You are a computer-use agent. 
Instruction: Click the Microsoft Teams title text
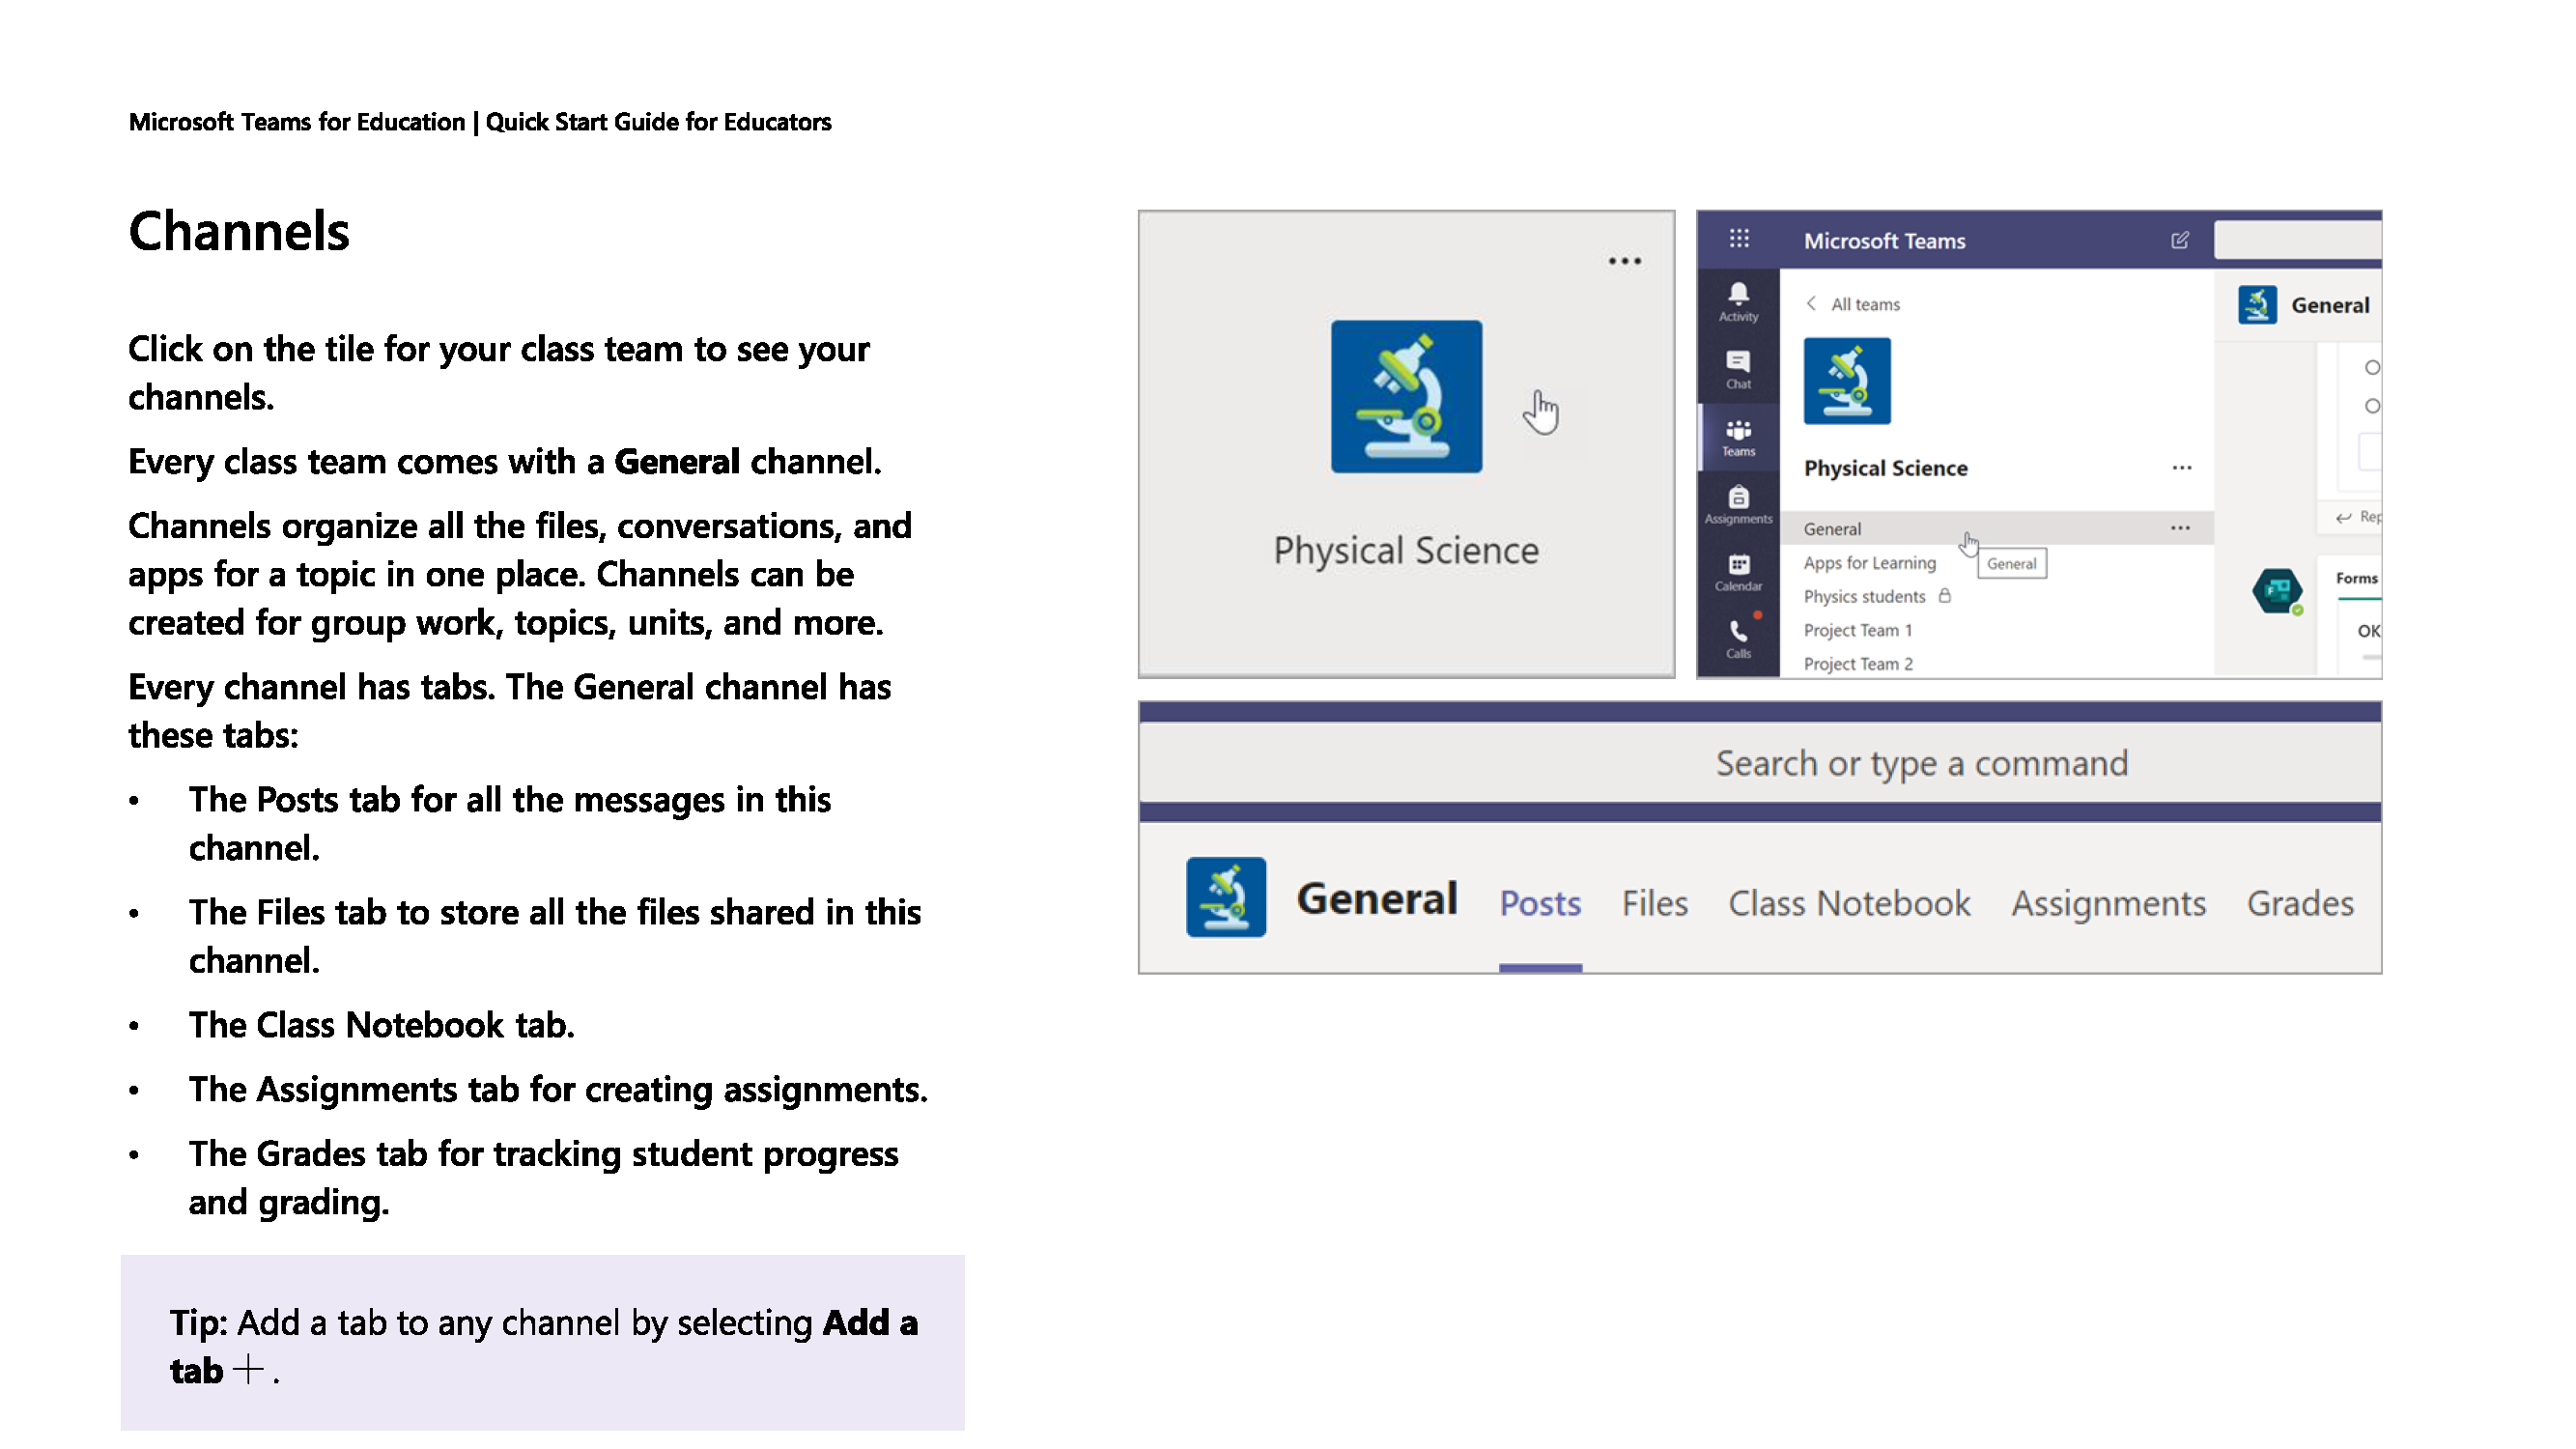coord(1884,240)
